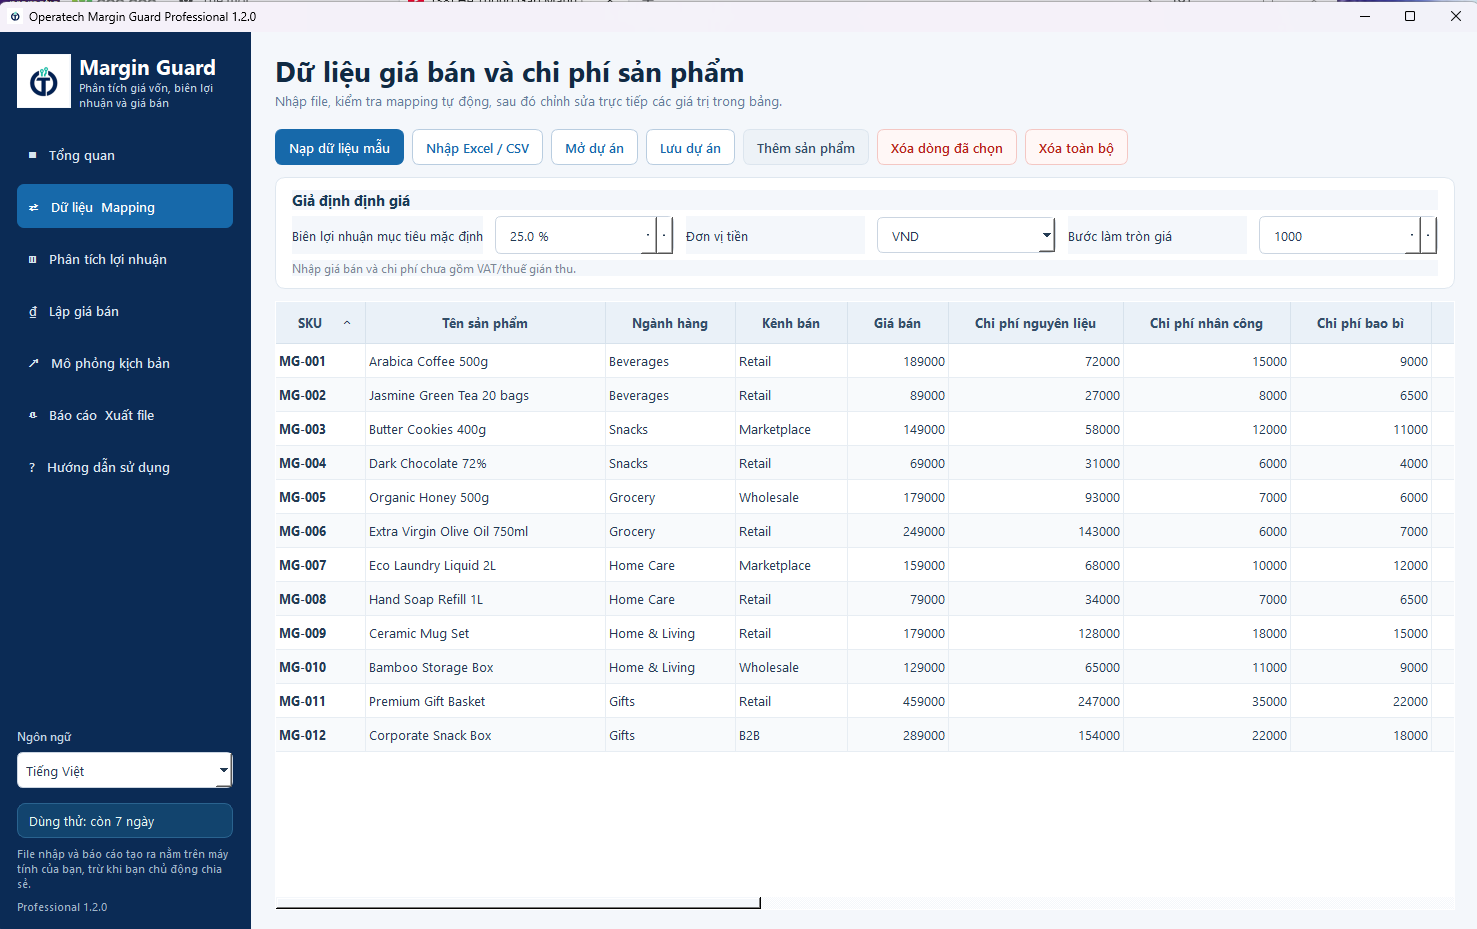
Task: Click the Arabica Coffee 500g cell
Action: click(x=485, y=361)
